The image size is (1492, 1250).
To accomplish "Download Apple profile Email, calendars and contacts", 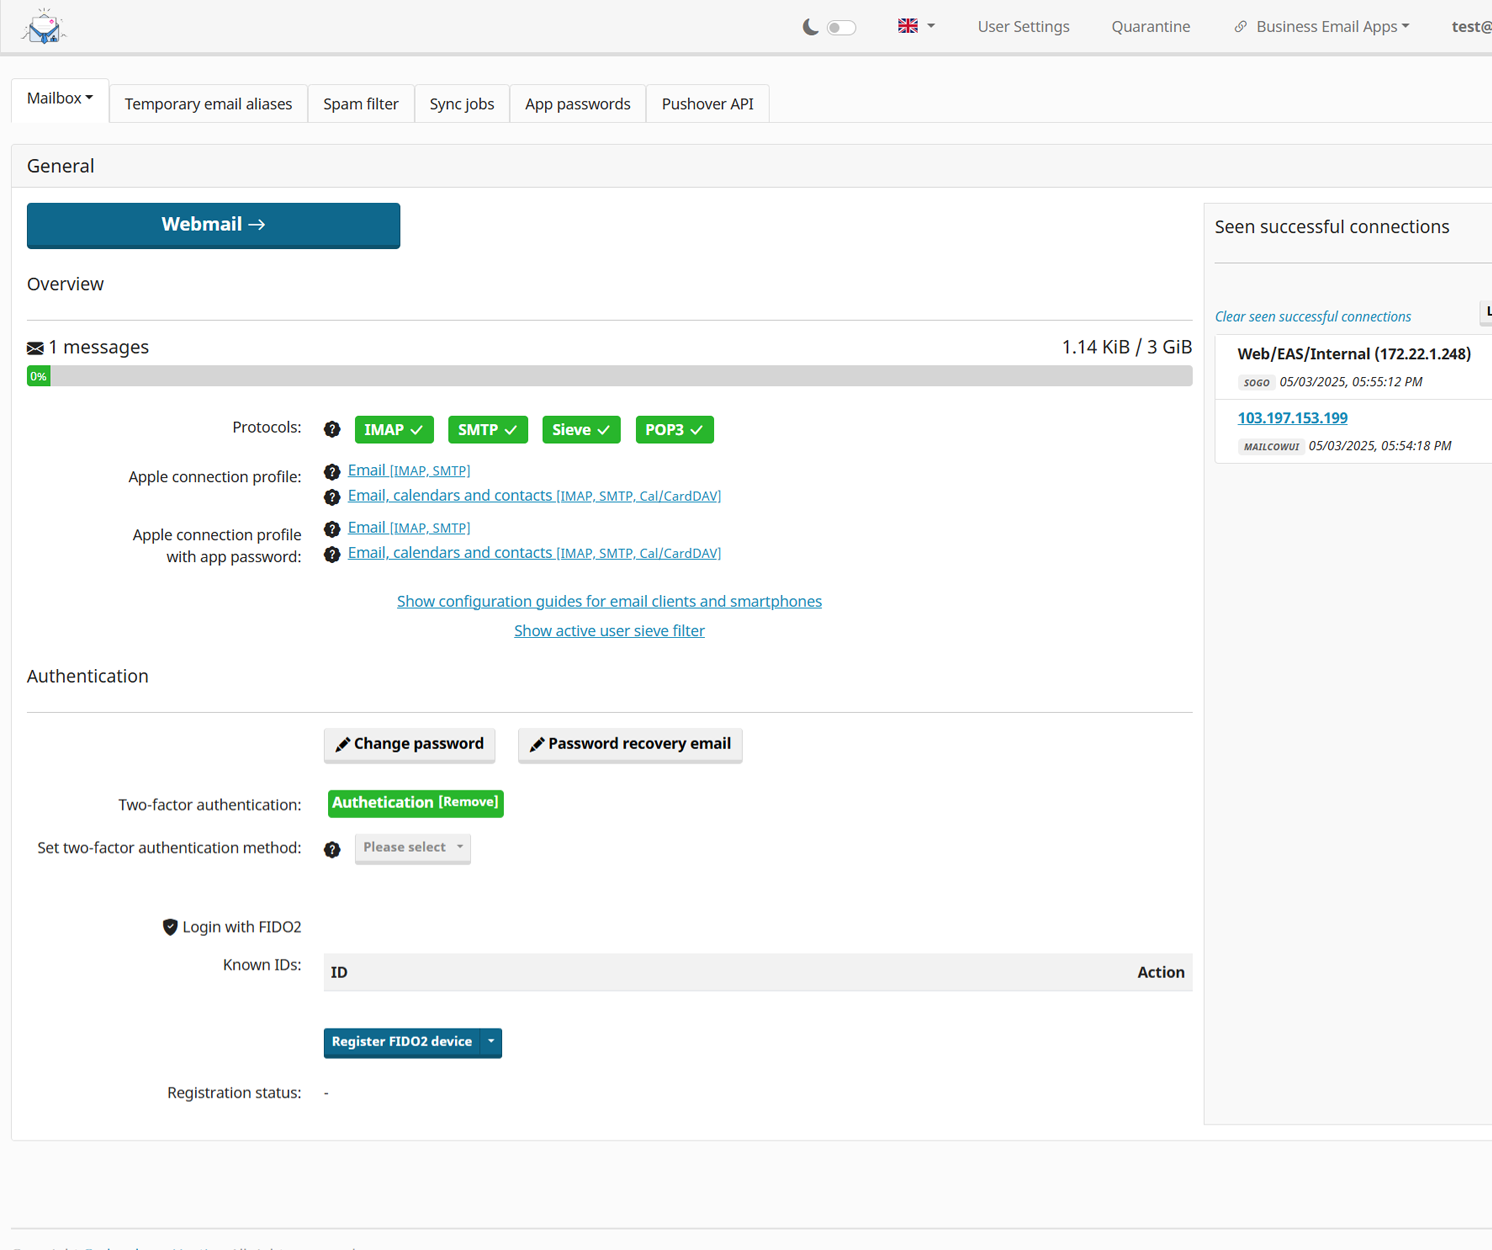I will pyautogui.click(x=534, y=496).
